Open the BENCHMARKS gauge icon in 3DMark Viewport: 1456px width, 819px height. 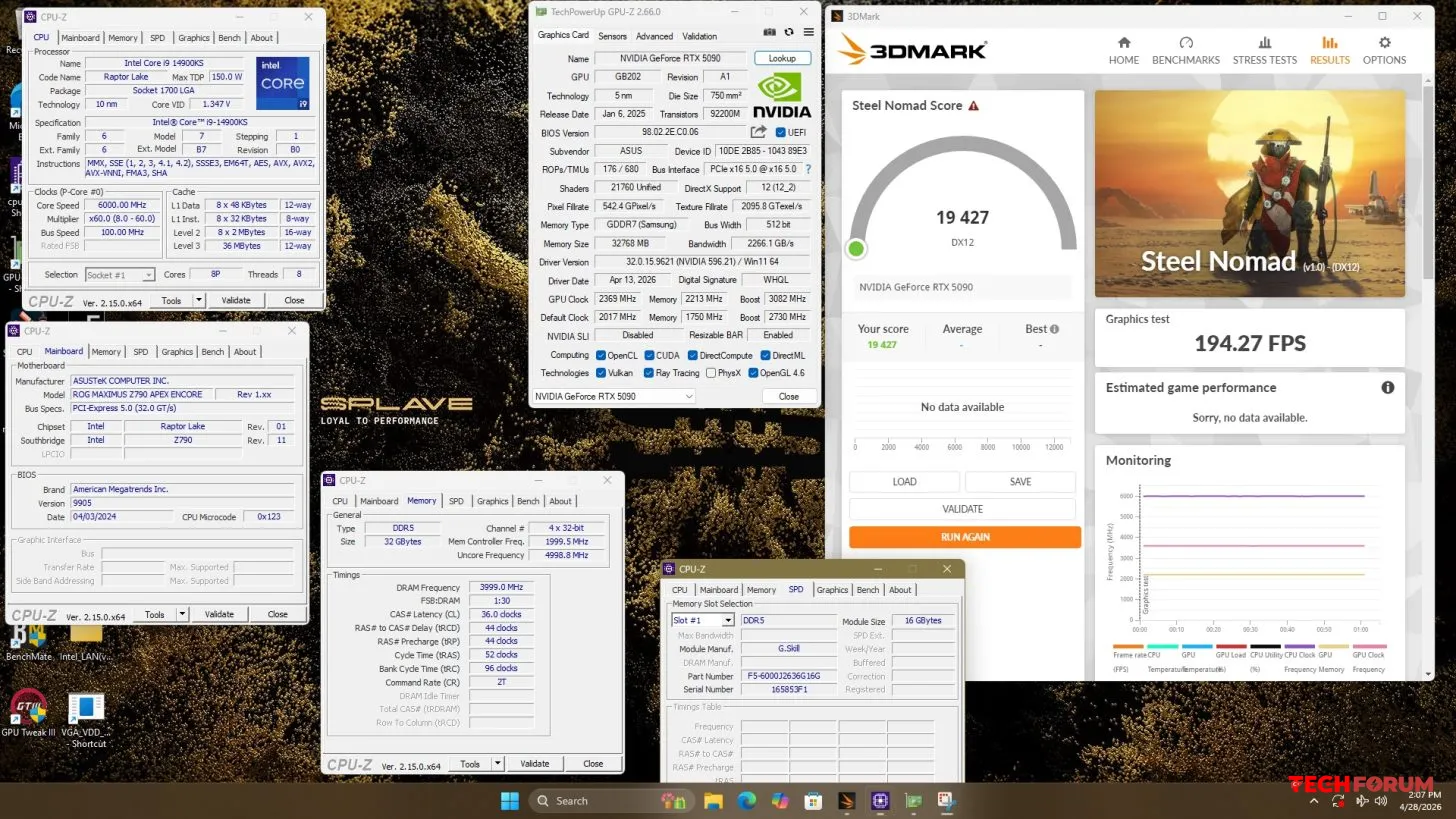pos(1186,43)
